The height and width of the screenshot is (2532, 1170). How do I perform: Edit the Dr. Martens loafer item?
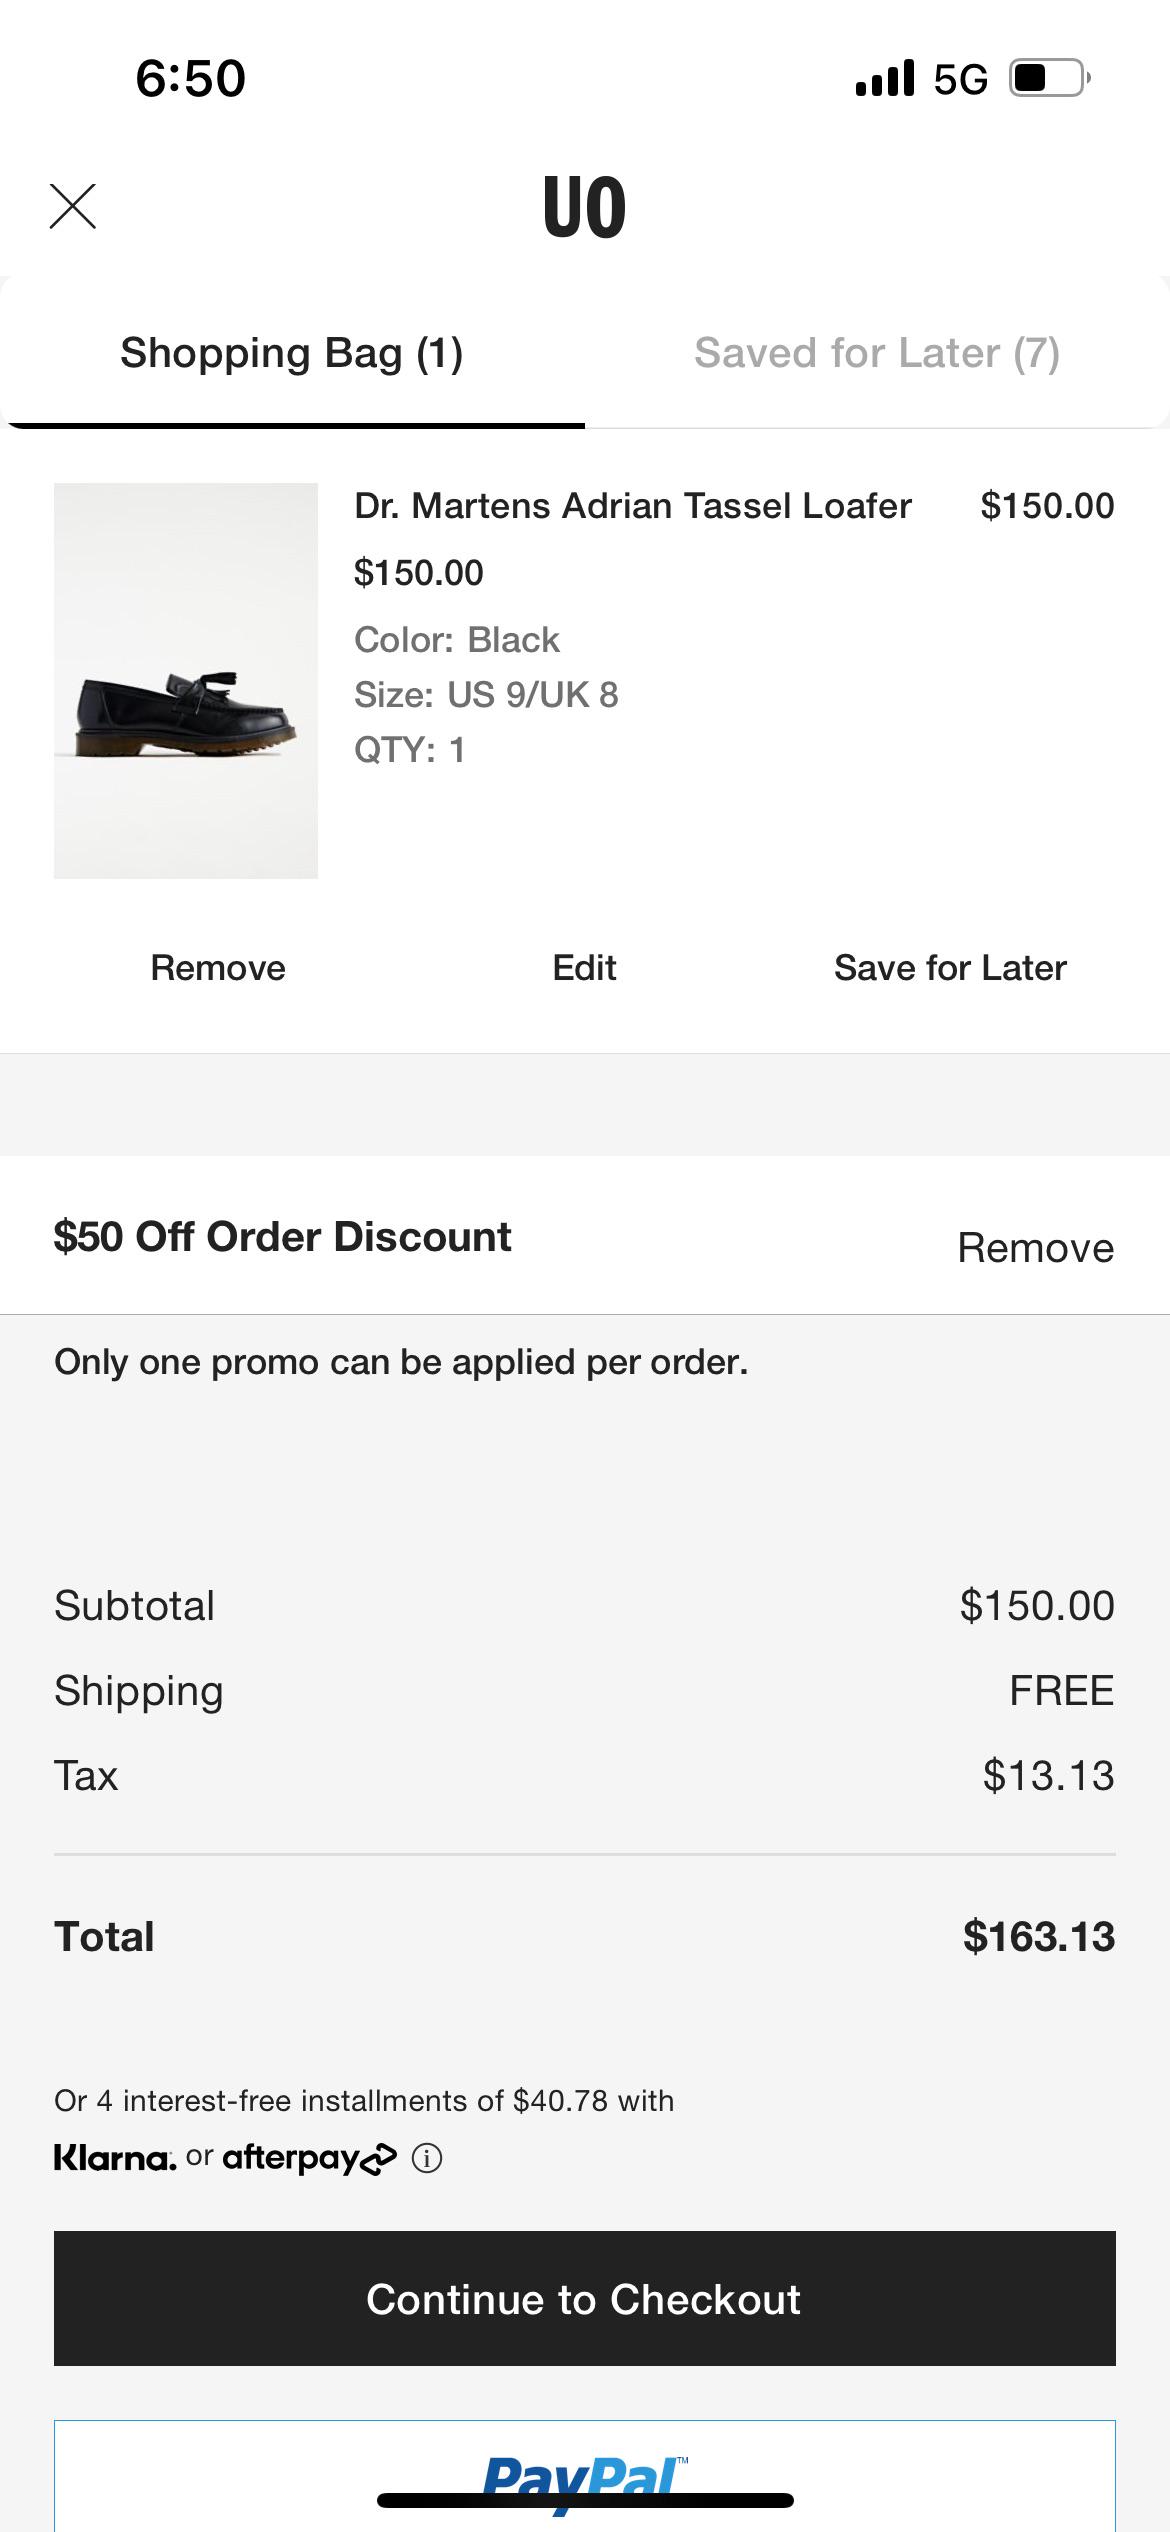584,966
